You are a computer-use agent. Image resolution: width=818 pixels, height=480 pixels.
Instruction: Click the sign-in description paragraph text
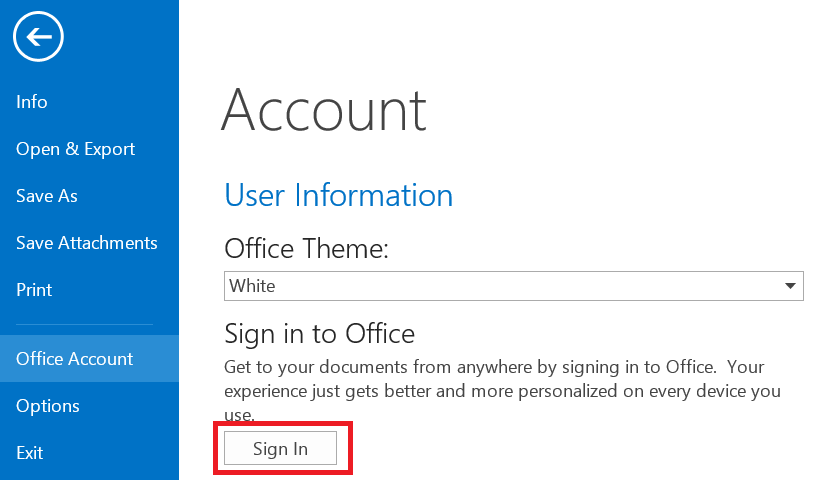click(500, 379)
